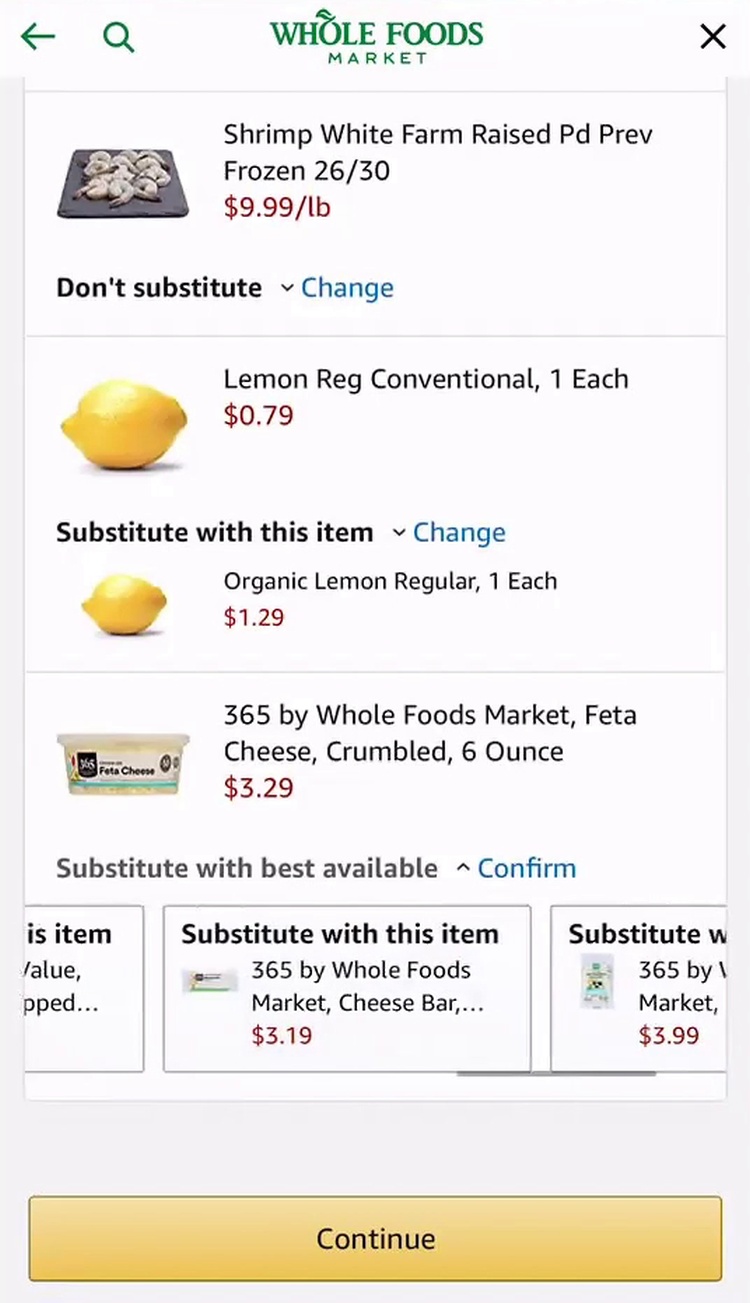
Task: Tap the feta cheese container image
Action: point(123,764)
